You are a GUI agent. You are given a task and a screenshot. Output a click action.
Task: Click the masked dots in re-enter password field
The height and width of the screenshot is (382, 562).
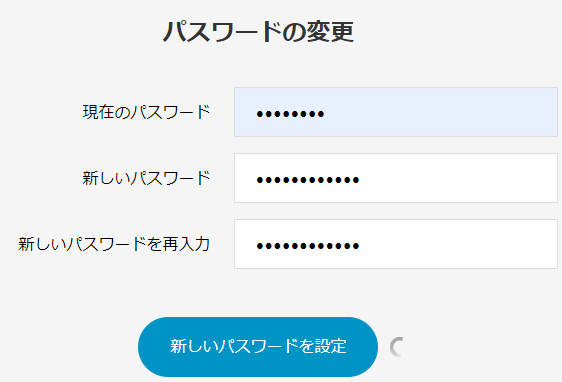(x=308, y=246)
